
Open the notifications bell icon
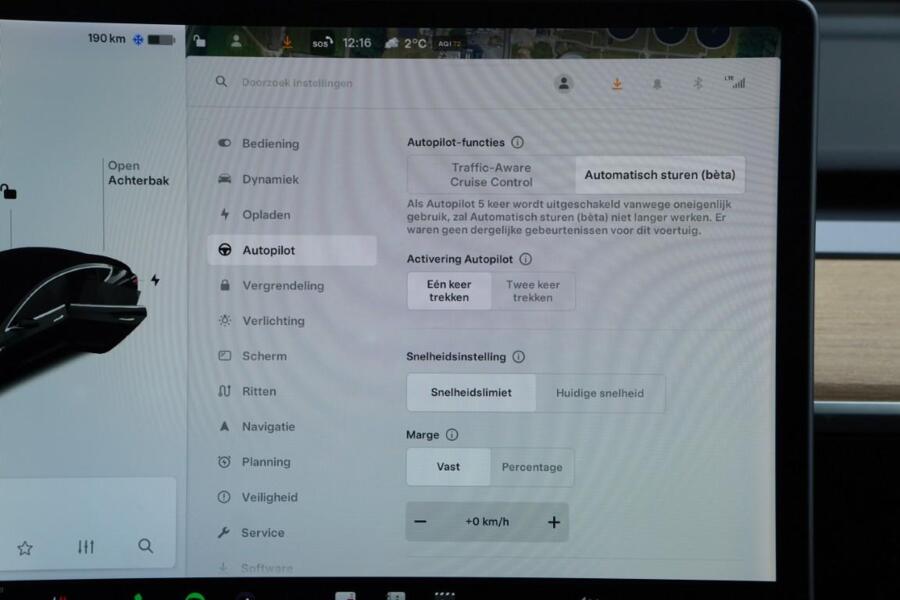[x=657, y=84]
